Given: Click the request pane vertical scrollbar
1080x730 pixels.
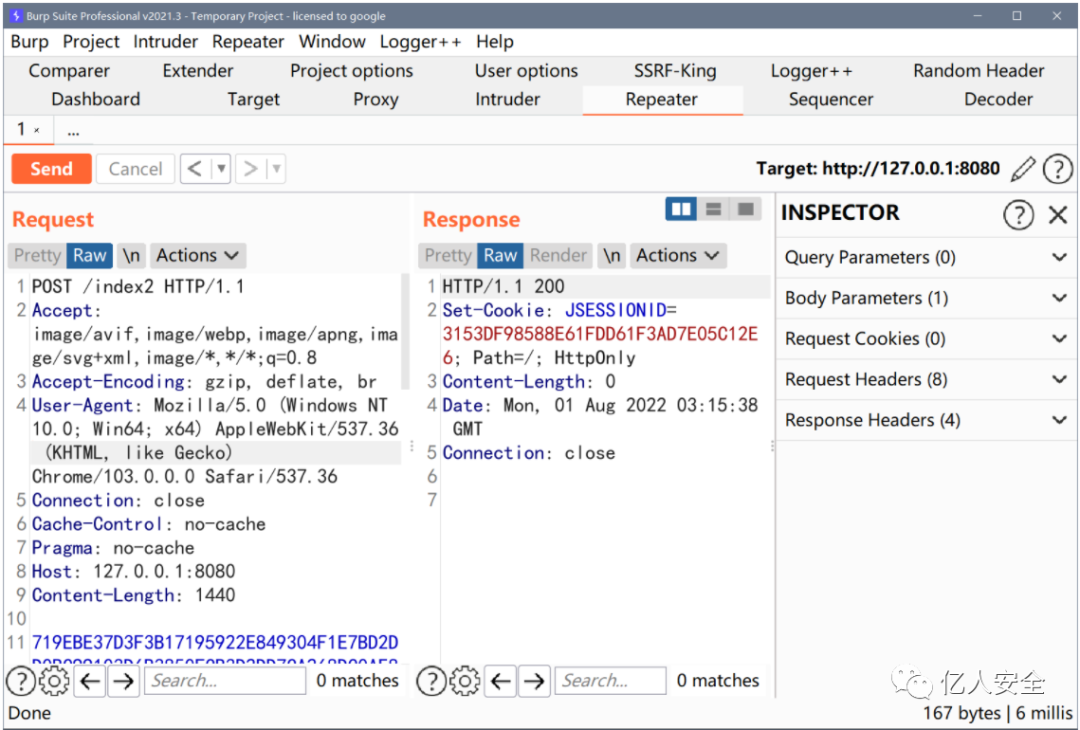Looking at the screenshot, I should pyautogui.click(x=405, y=332).
